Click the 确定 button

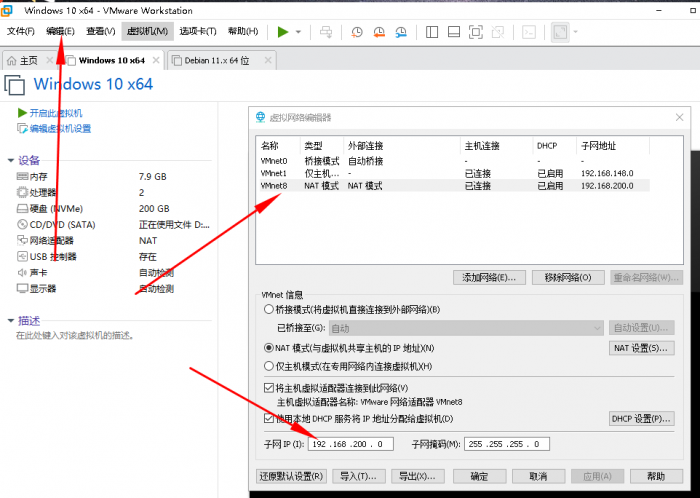coord(479,476)
